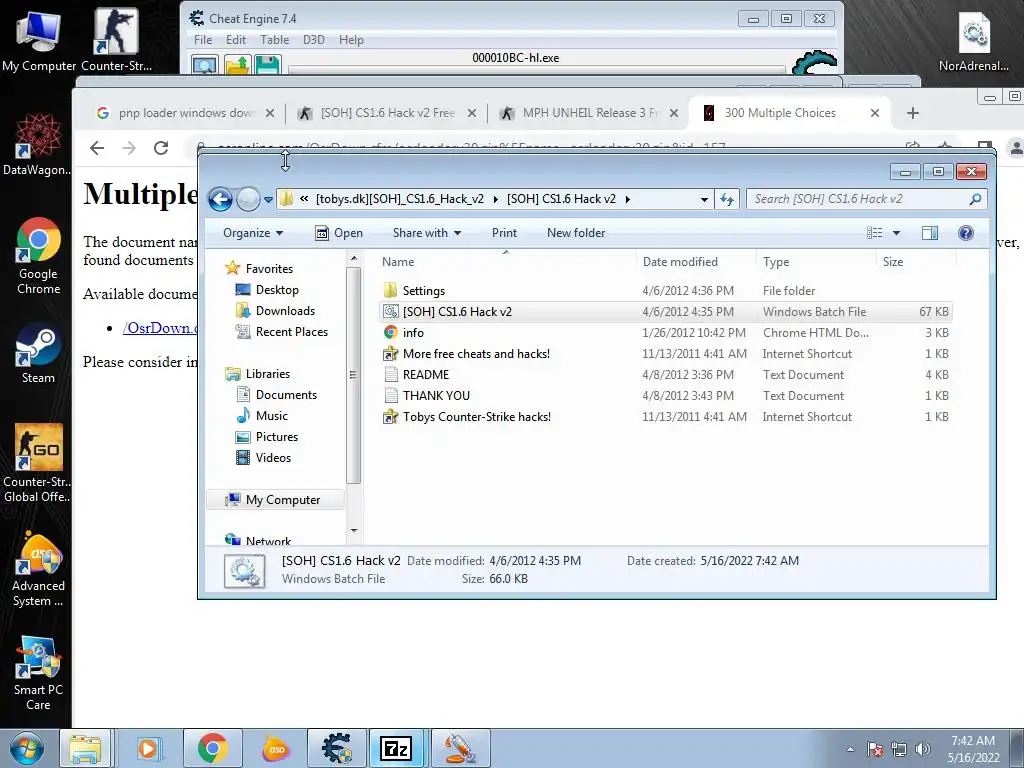Close the 300 Multiple Choices tab
Image resolution: width=1024 pixels, height=768 pixels.
[x=875, y=113]
